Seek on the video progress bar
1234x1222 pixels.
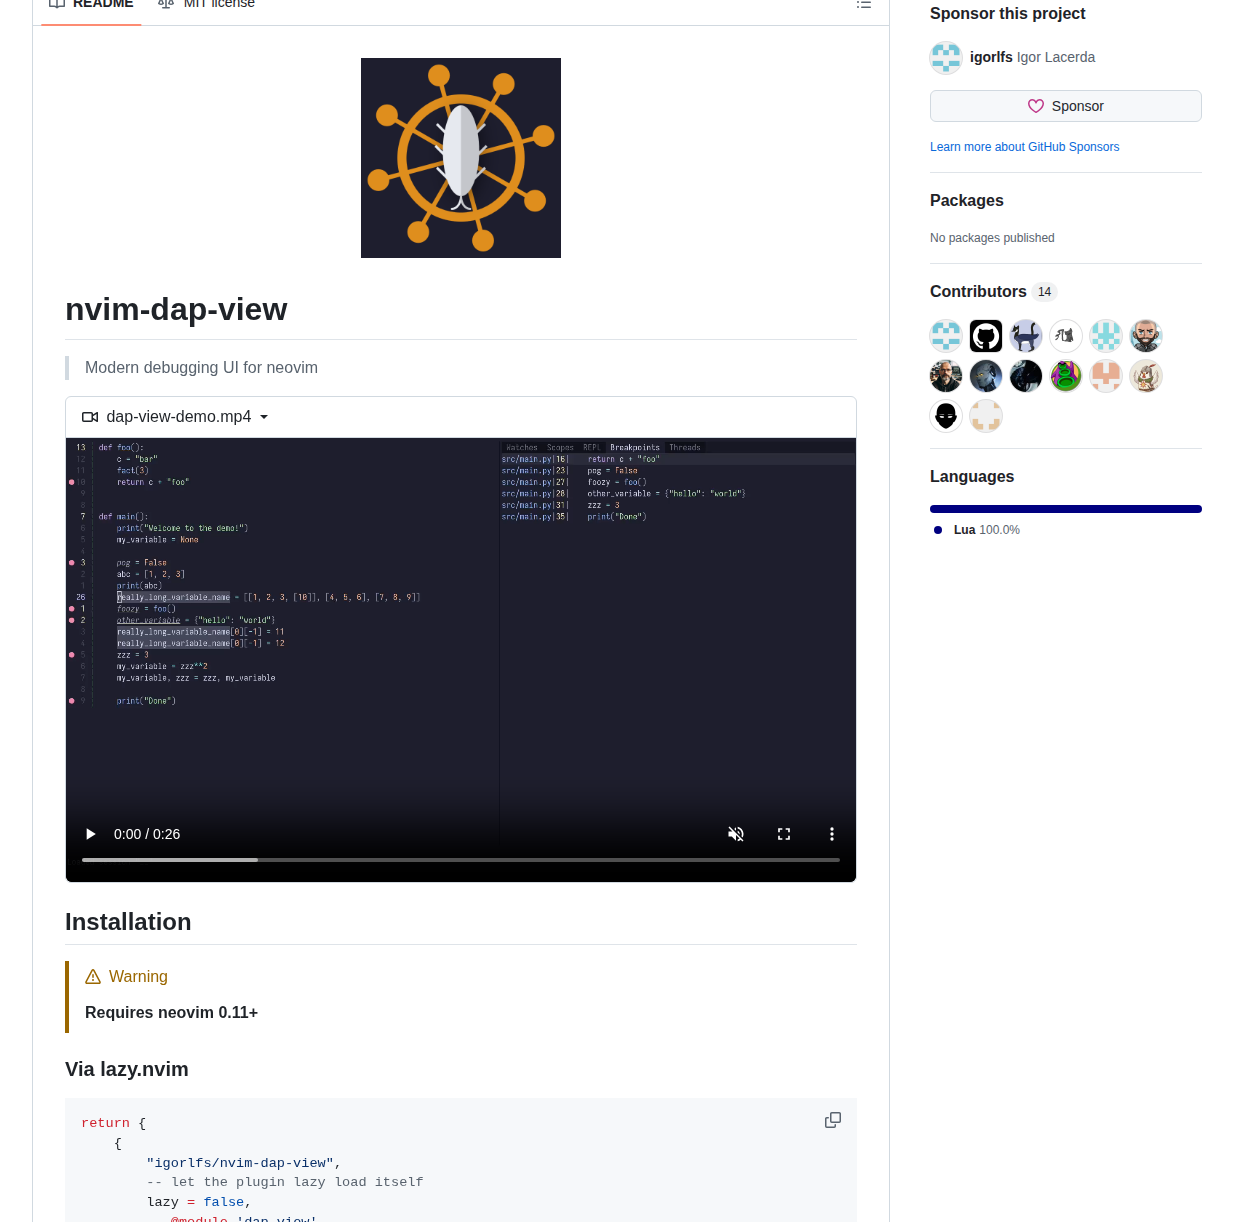pyautogui.click(x=461, y=860)
